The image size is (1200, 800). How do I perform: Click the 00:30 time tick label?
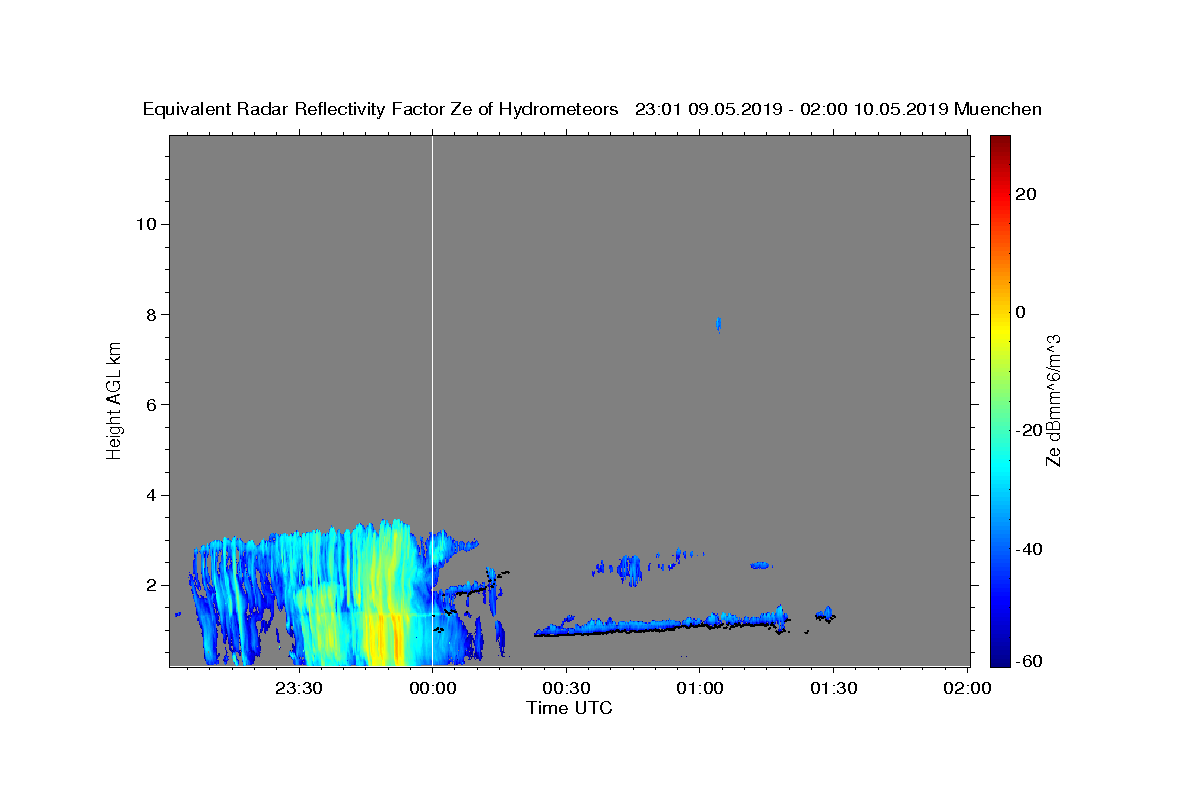click(x=566, y=688)
